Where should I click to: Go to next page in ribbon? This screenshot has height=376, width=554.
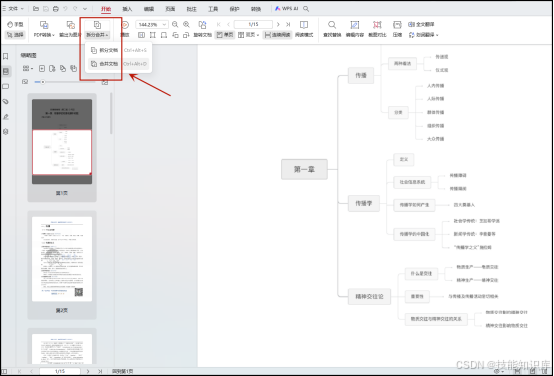(x=278, y=24)
